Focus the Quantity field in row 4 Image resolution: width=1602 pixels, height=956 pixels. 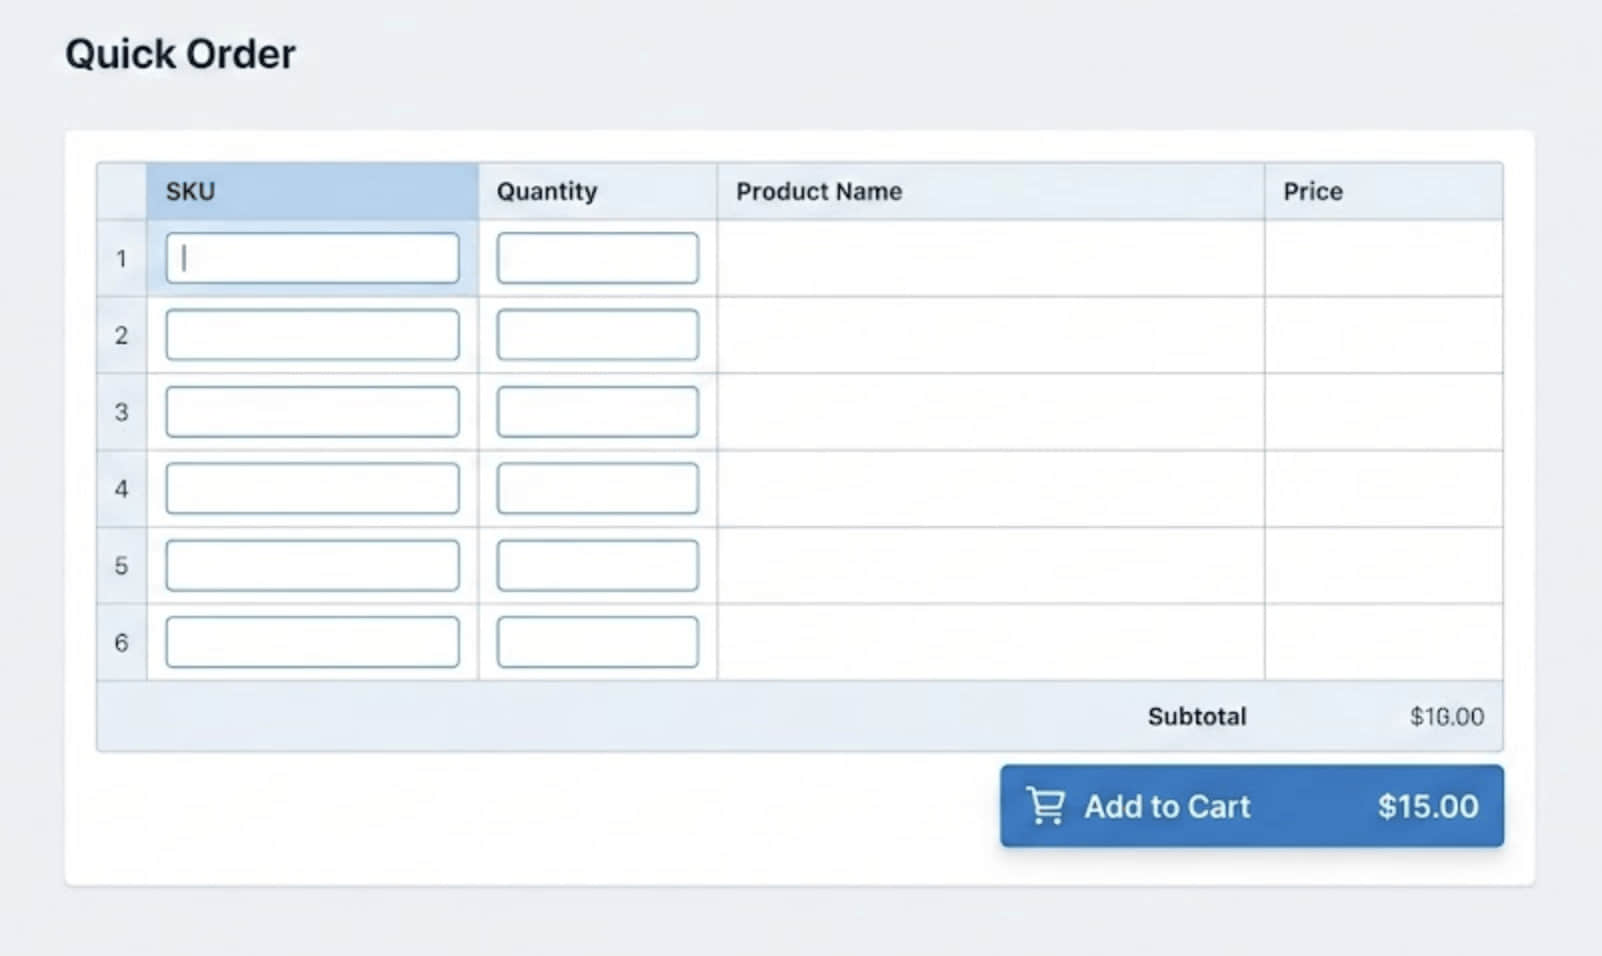(597, 489)
